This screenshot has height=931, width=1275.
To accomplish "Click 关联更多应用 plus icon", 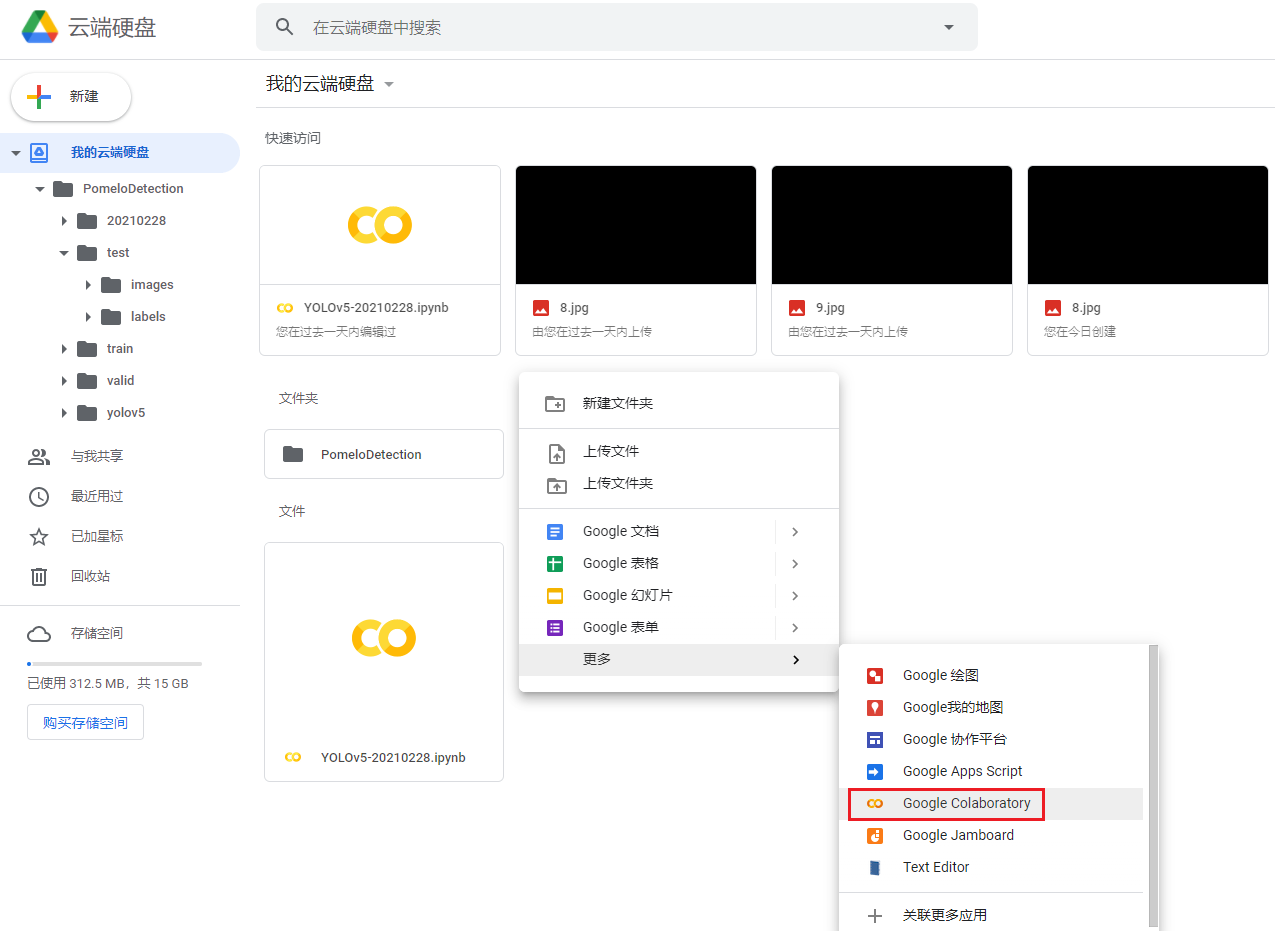I will point(875,916).
